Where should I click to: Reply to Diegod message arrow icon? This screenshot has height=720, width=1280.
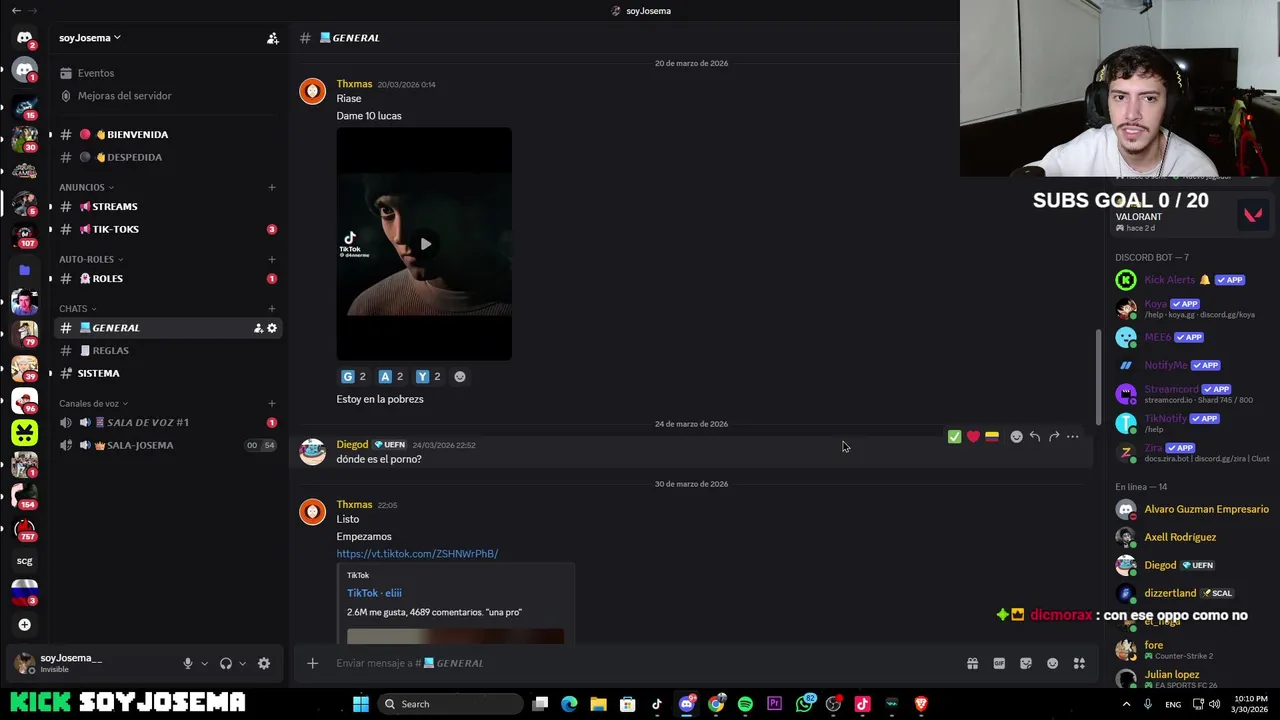click(x=1035, y=437)
